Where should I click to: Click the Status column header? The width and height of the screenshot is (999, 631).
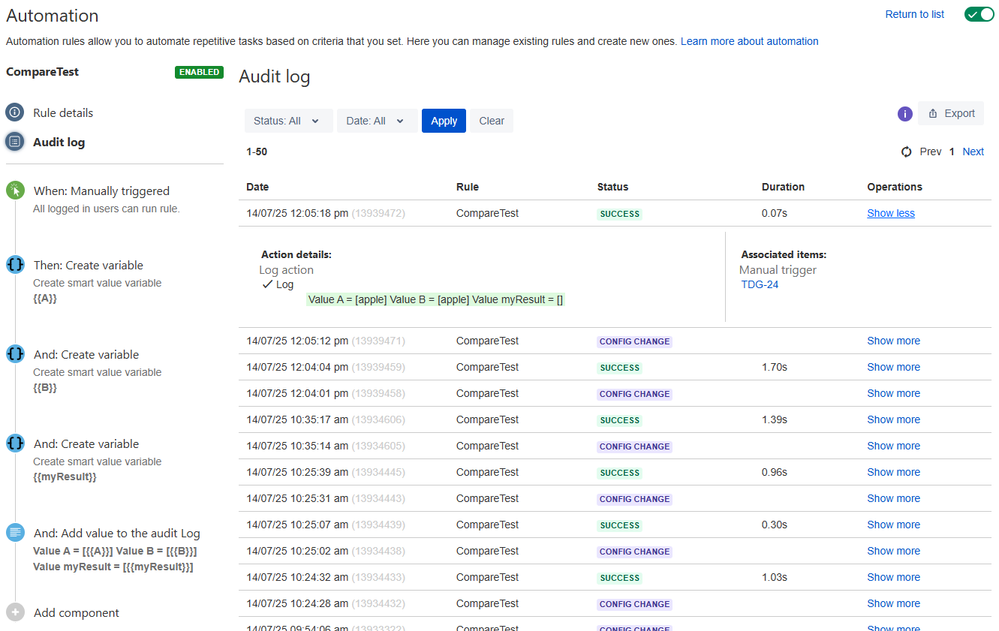coord(612,187)
